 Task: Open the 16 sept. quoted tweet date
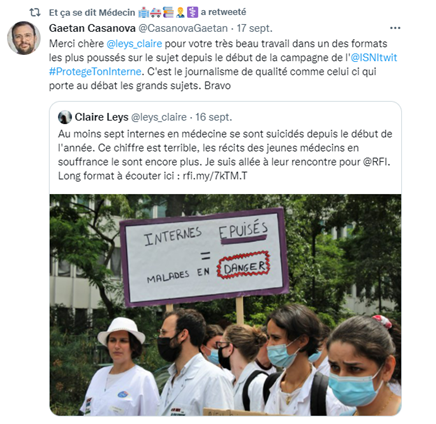tap(213, 117)
